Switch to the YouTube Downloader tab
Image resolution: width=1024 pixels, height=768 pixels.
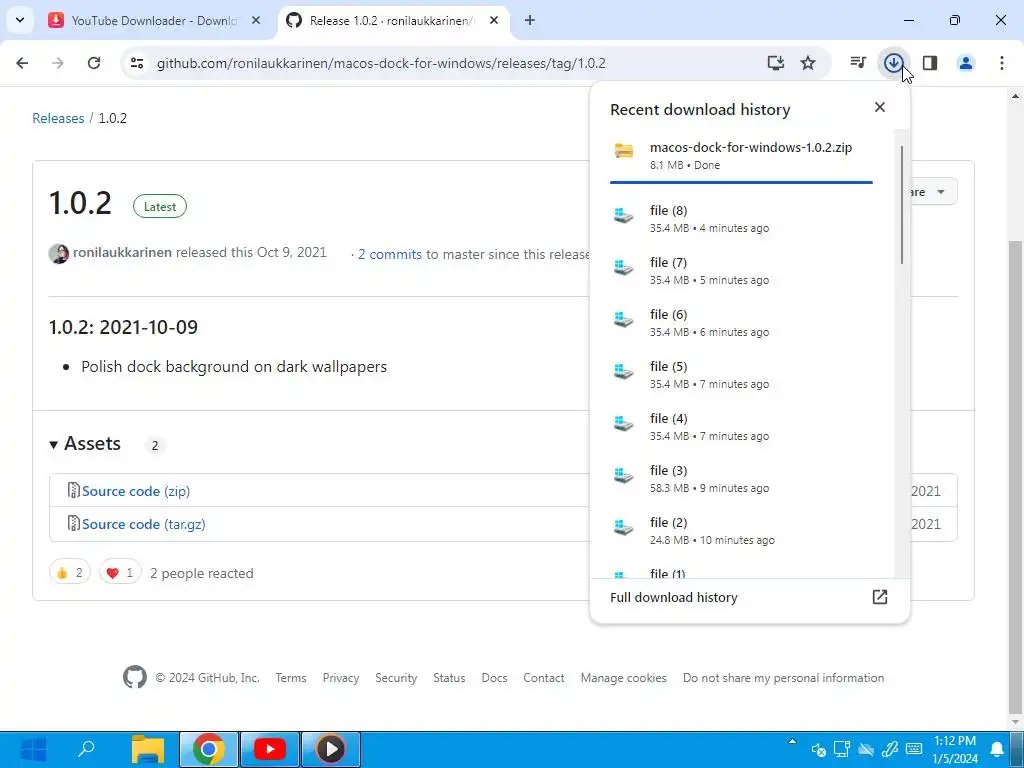coord(154,20)
